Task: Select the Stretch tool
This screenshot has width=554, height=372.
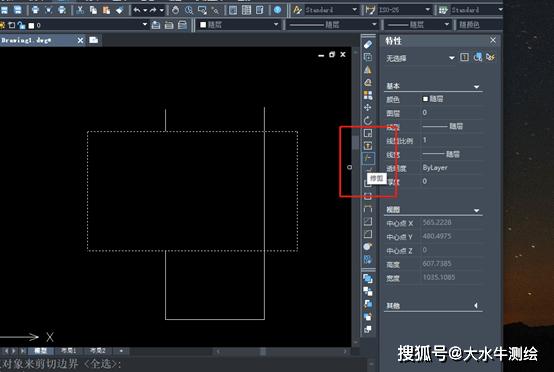Action: (x=368, y=146)
